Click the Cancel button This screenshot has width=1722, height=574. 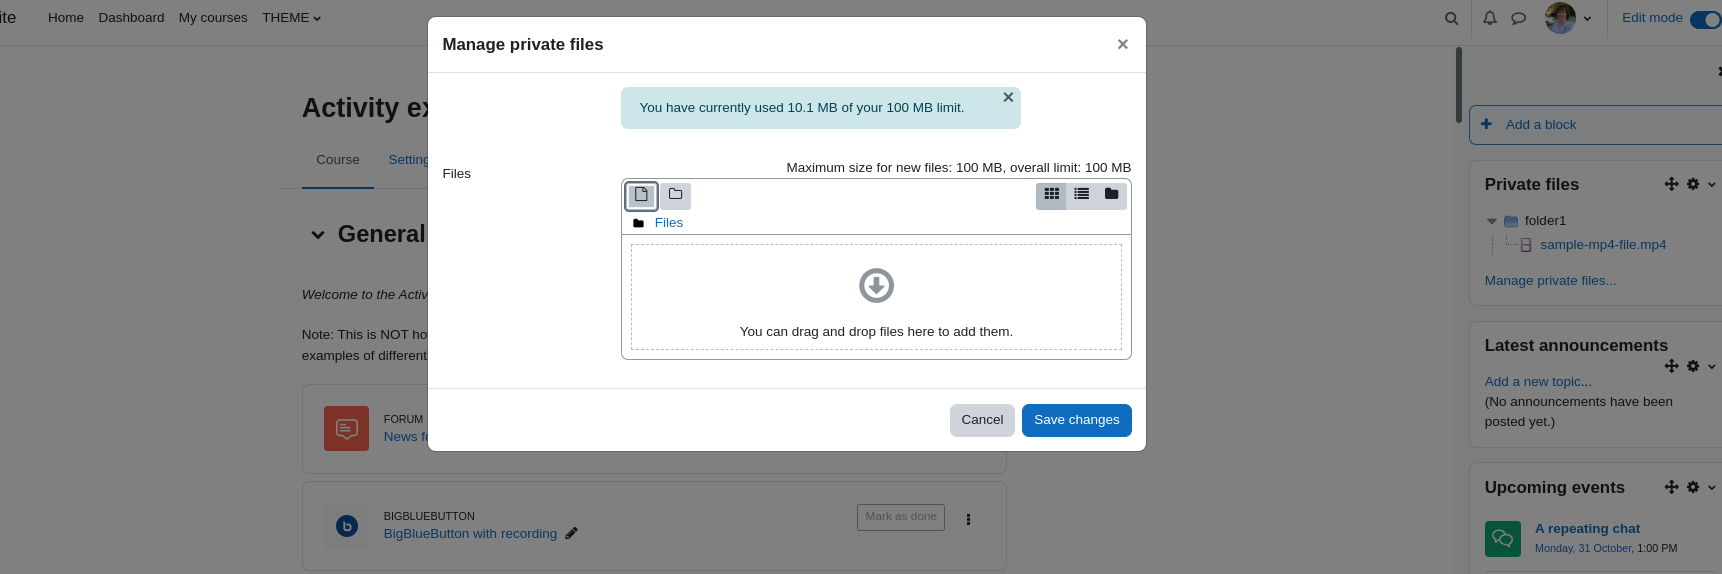pyautogui.click(x=982, y=420)
